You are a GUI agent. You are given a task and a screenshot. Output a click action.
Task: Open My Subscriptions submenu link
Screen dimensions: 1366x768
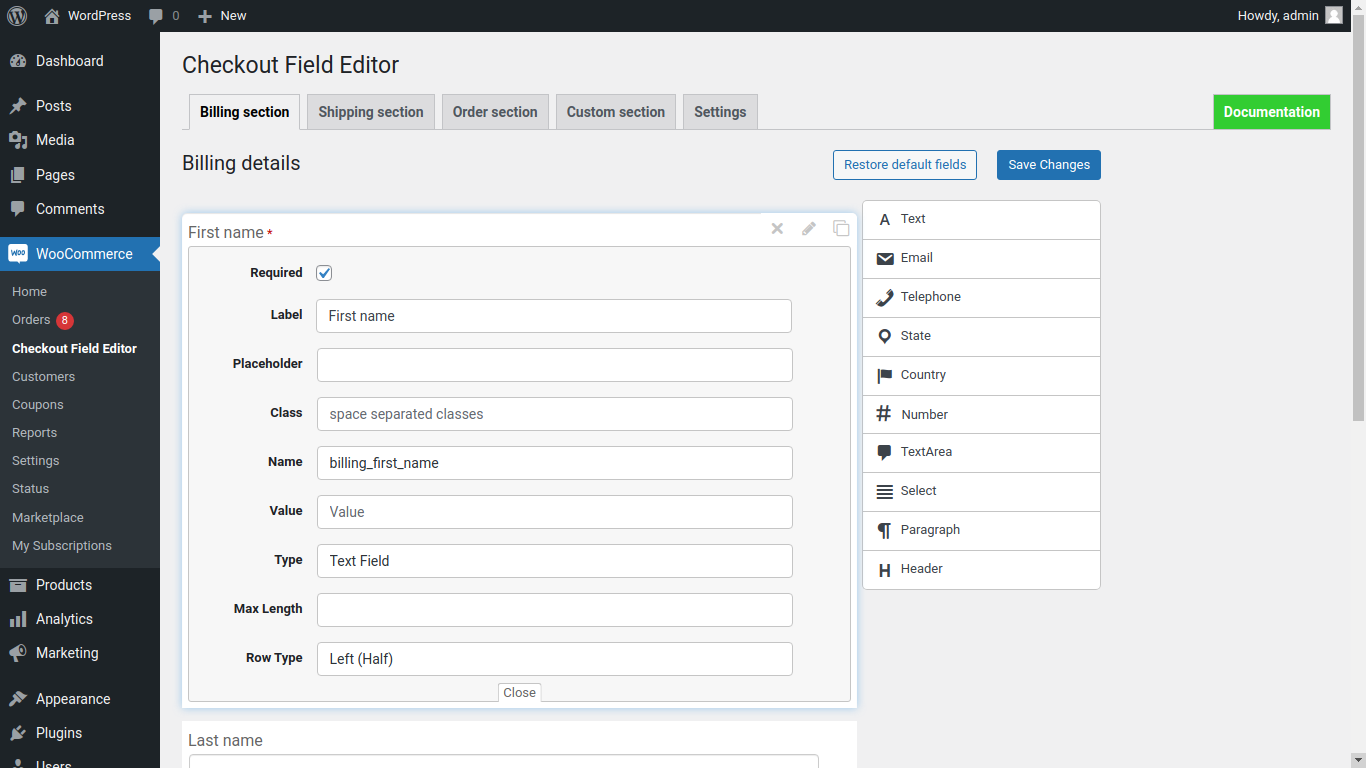(x=62, y=546)
